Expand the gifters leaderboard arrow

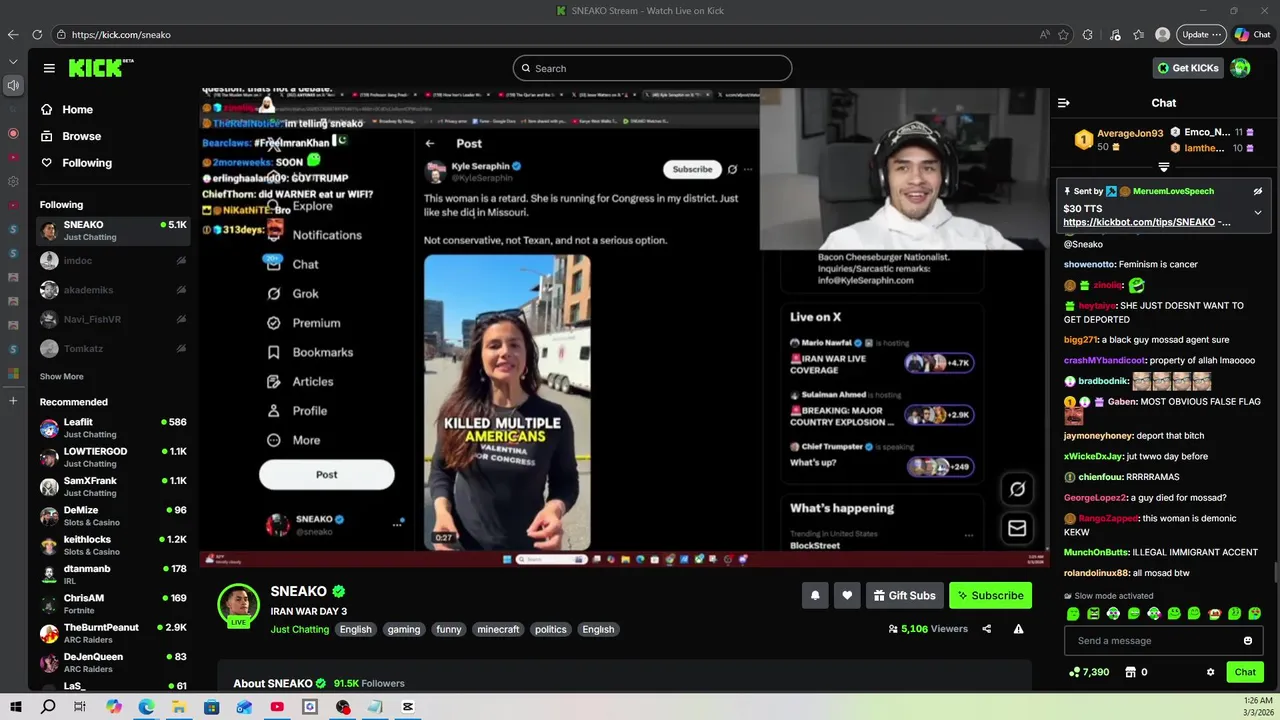[x=1164, y=167]
